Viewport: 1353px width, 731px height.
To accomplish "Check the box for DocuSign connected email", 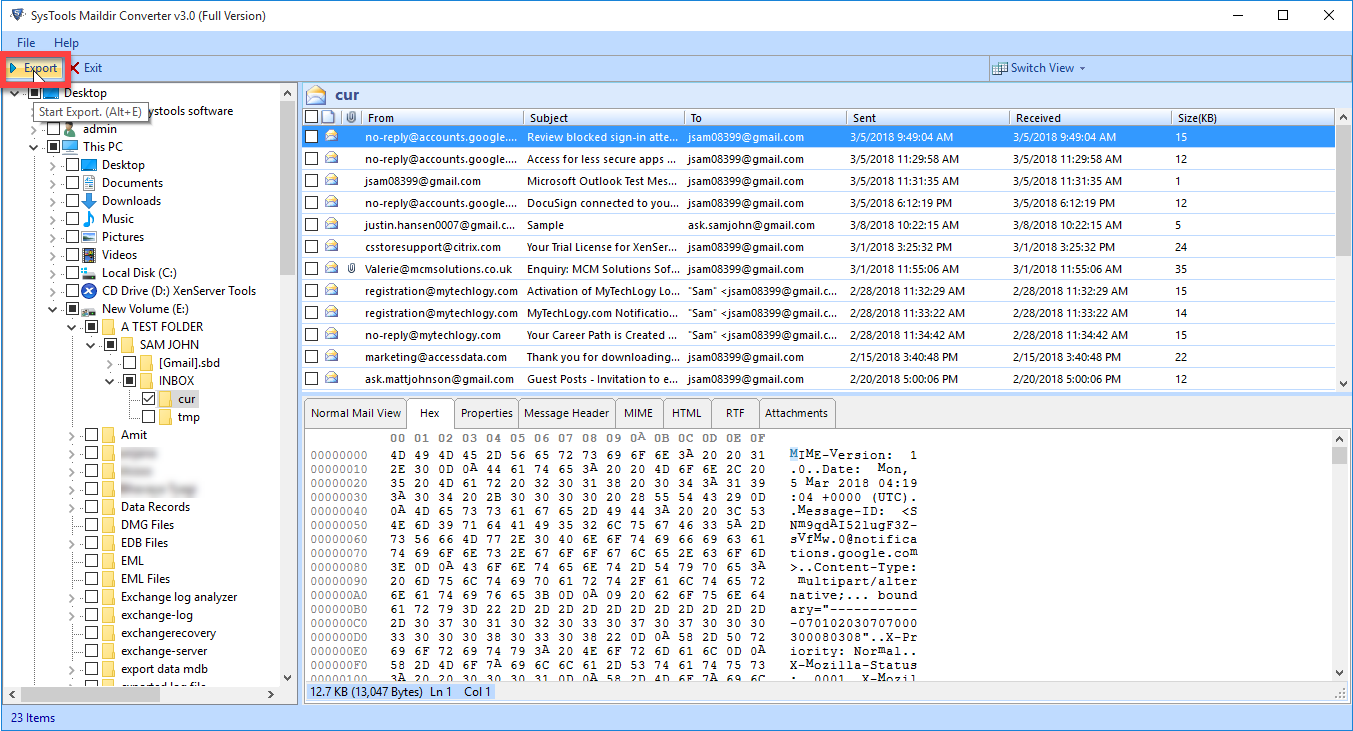I will click(312, 202).
